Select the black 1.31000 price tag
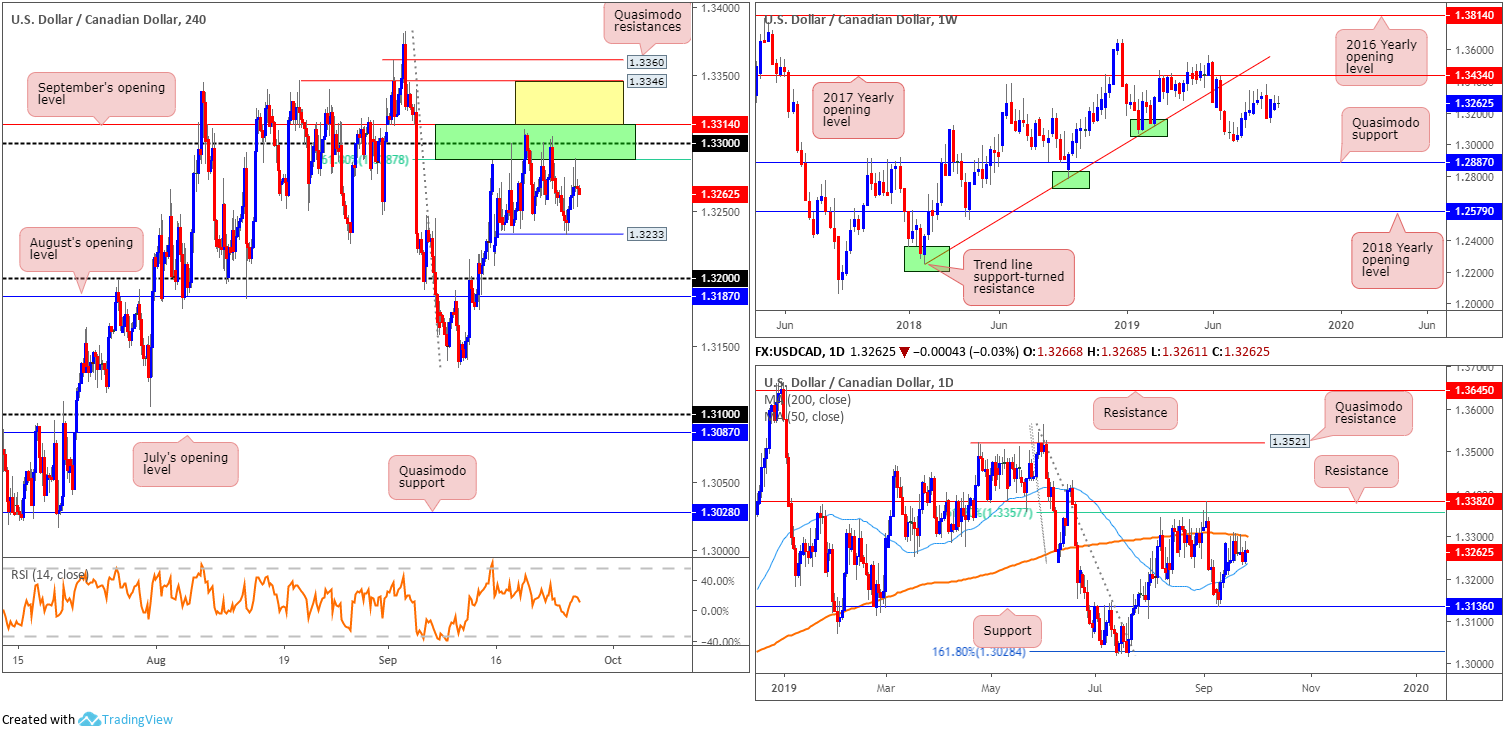This screenshot has height=735, width=1506. point(718,414)
